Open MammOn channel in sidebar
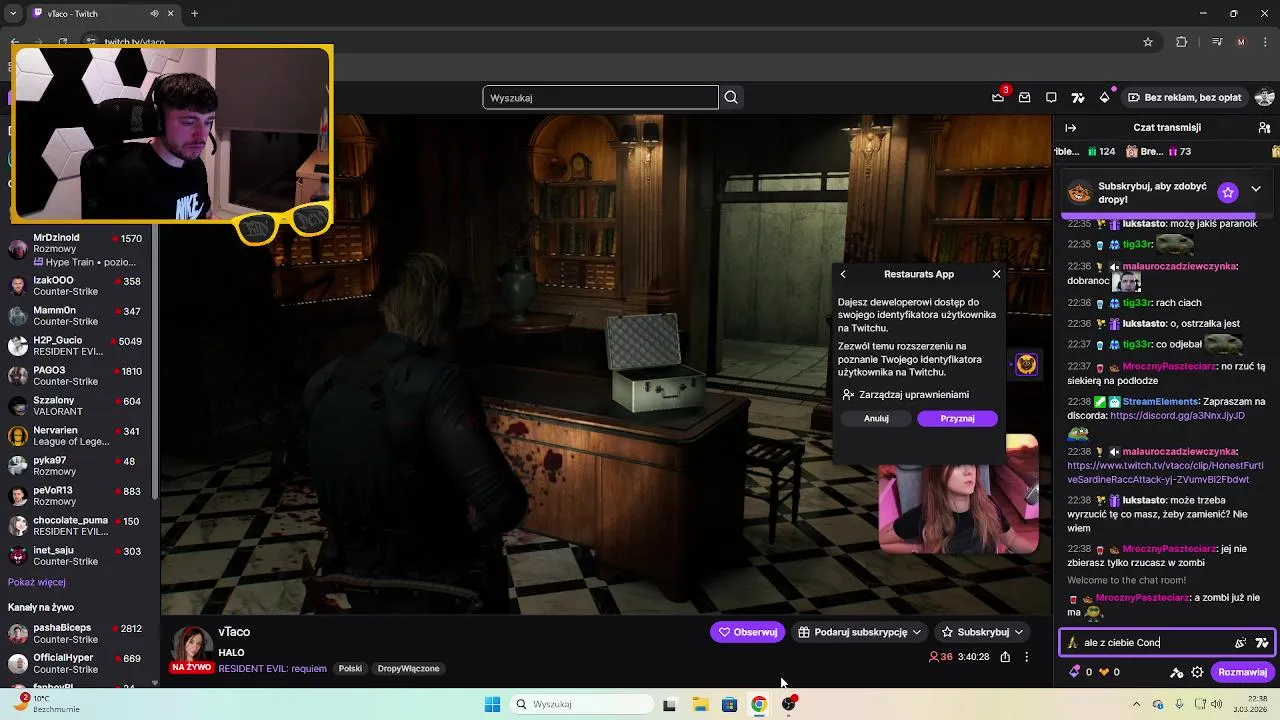 [x=78, y=316]
